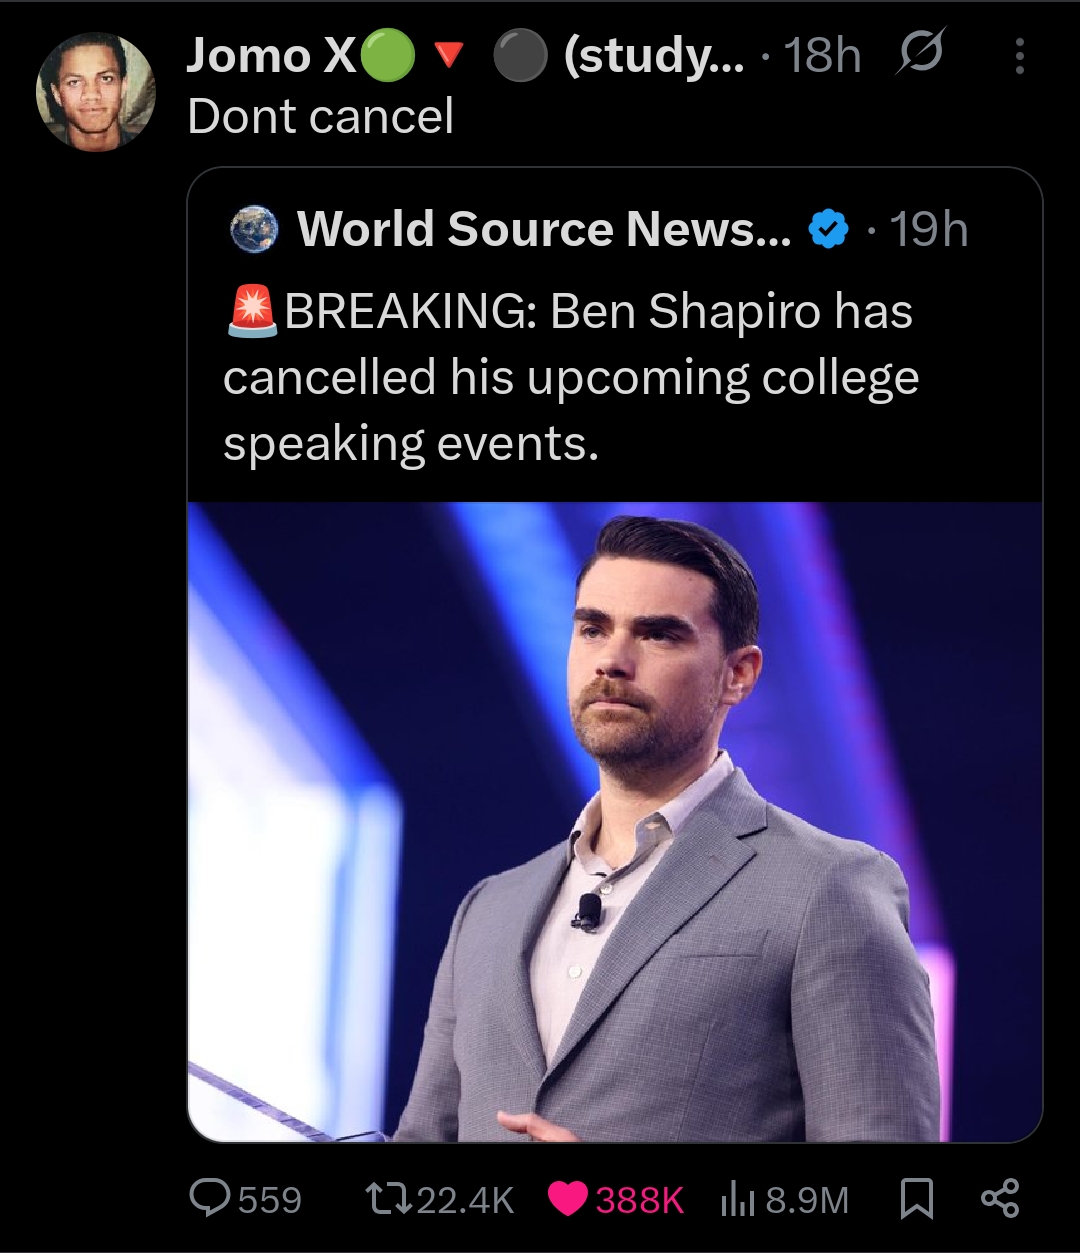
Task: Toggle the pink heart like button
Action: [567, 1197]
